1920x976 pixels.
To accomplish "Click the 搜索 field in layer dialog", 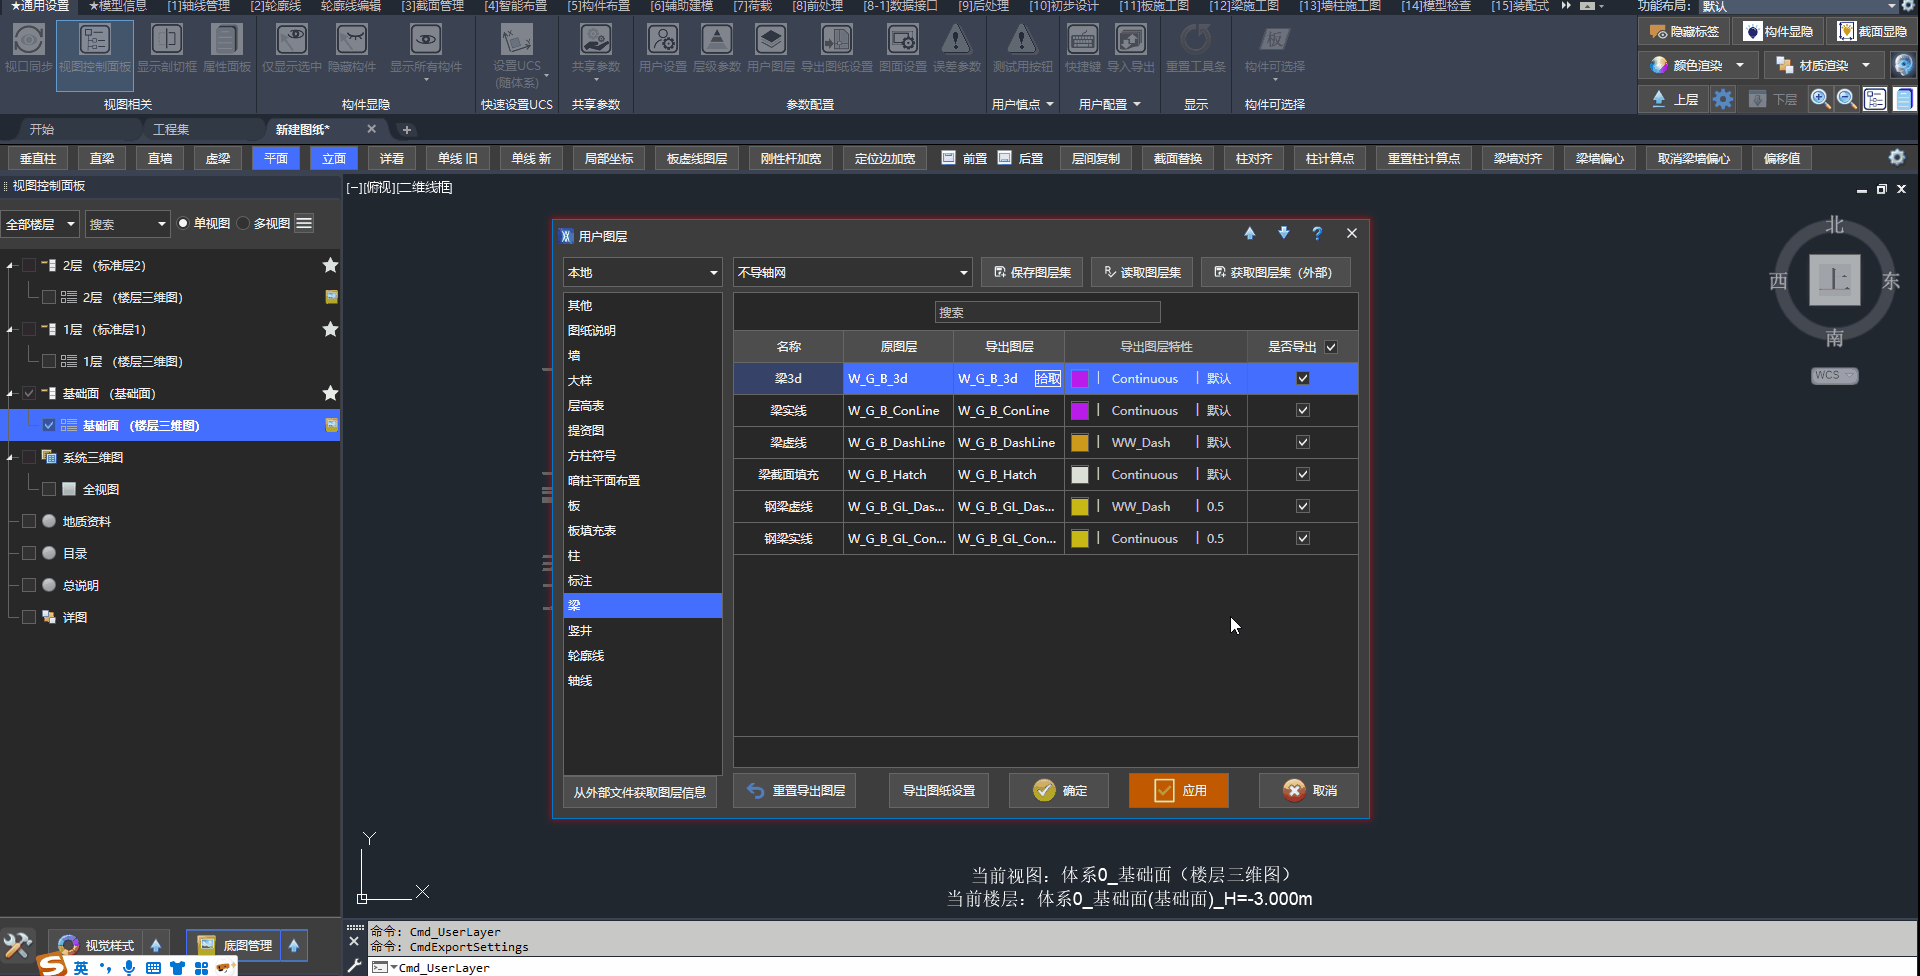I will 1047,313.
